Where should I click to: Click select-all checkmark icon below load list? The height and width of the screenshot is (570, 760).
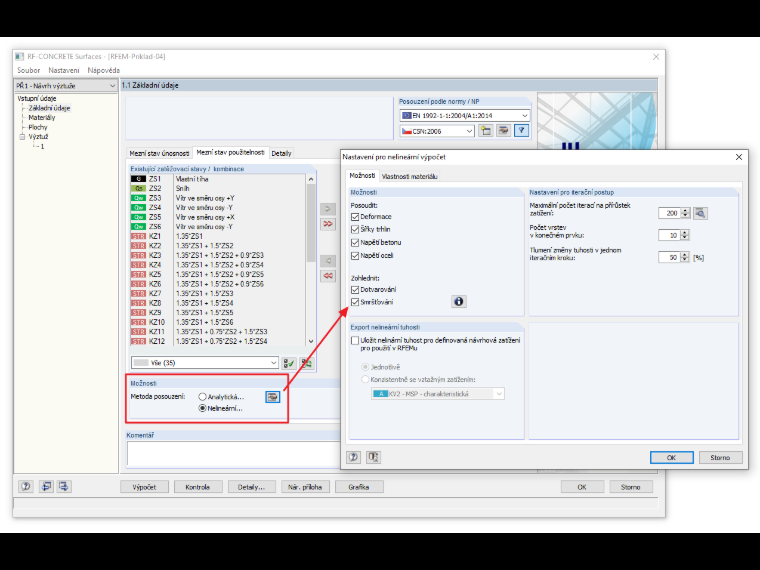click(289, 363)
